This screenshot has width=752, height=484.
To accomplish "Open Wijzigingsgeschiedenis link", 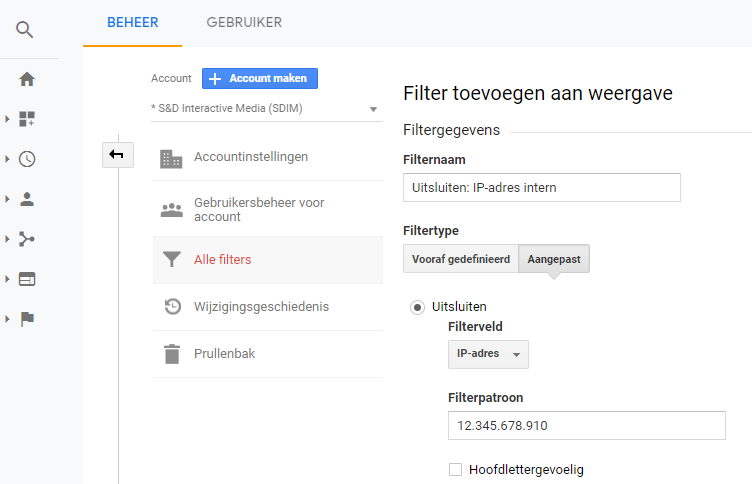I will coord(261,307).
